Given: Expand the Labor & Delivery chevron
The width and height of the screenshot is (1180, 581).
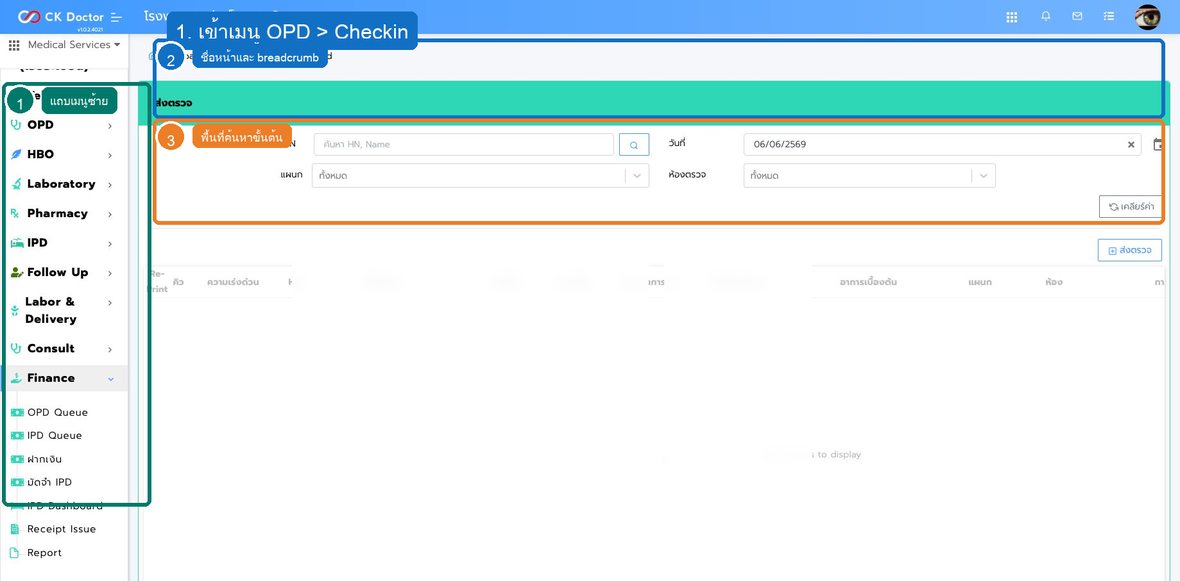Looking at the screenshot, I should point(110,303).
